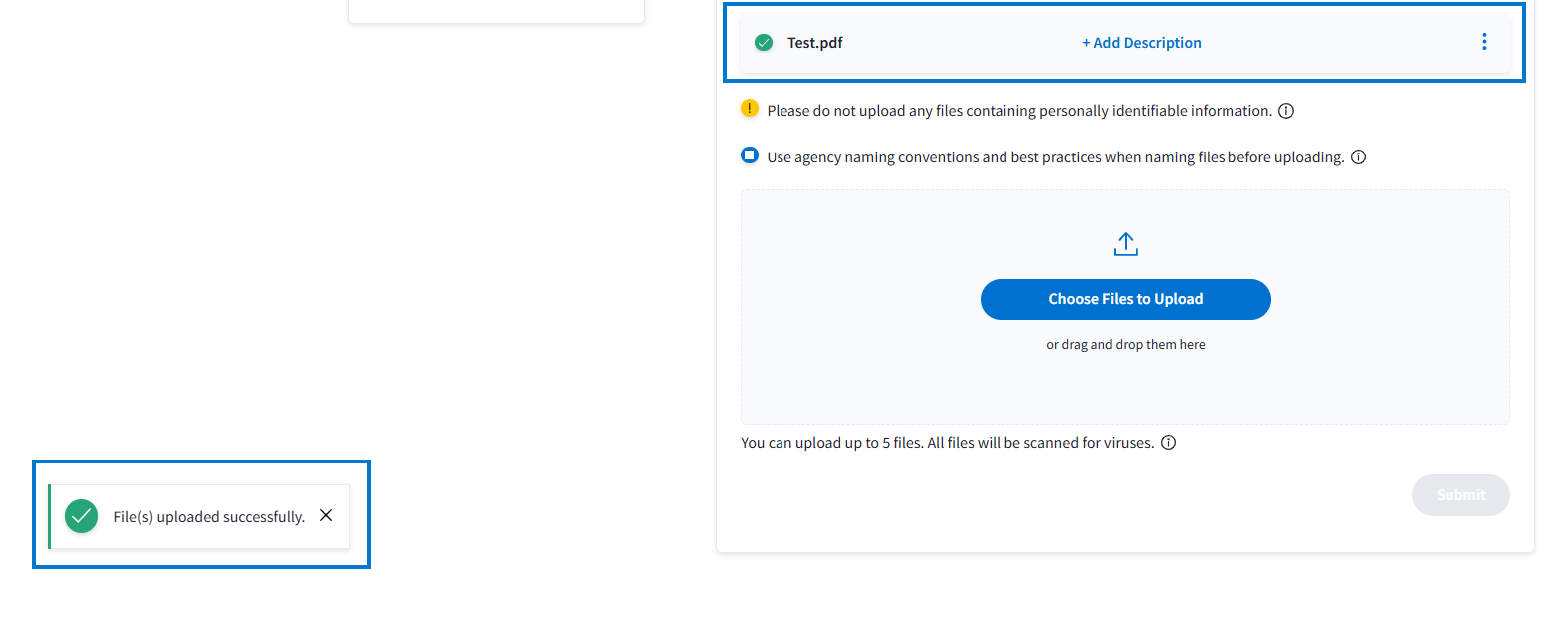
Task: Click the Submit button
Action: tap(1460, 495)
